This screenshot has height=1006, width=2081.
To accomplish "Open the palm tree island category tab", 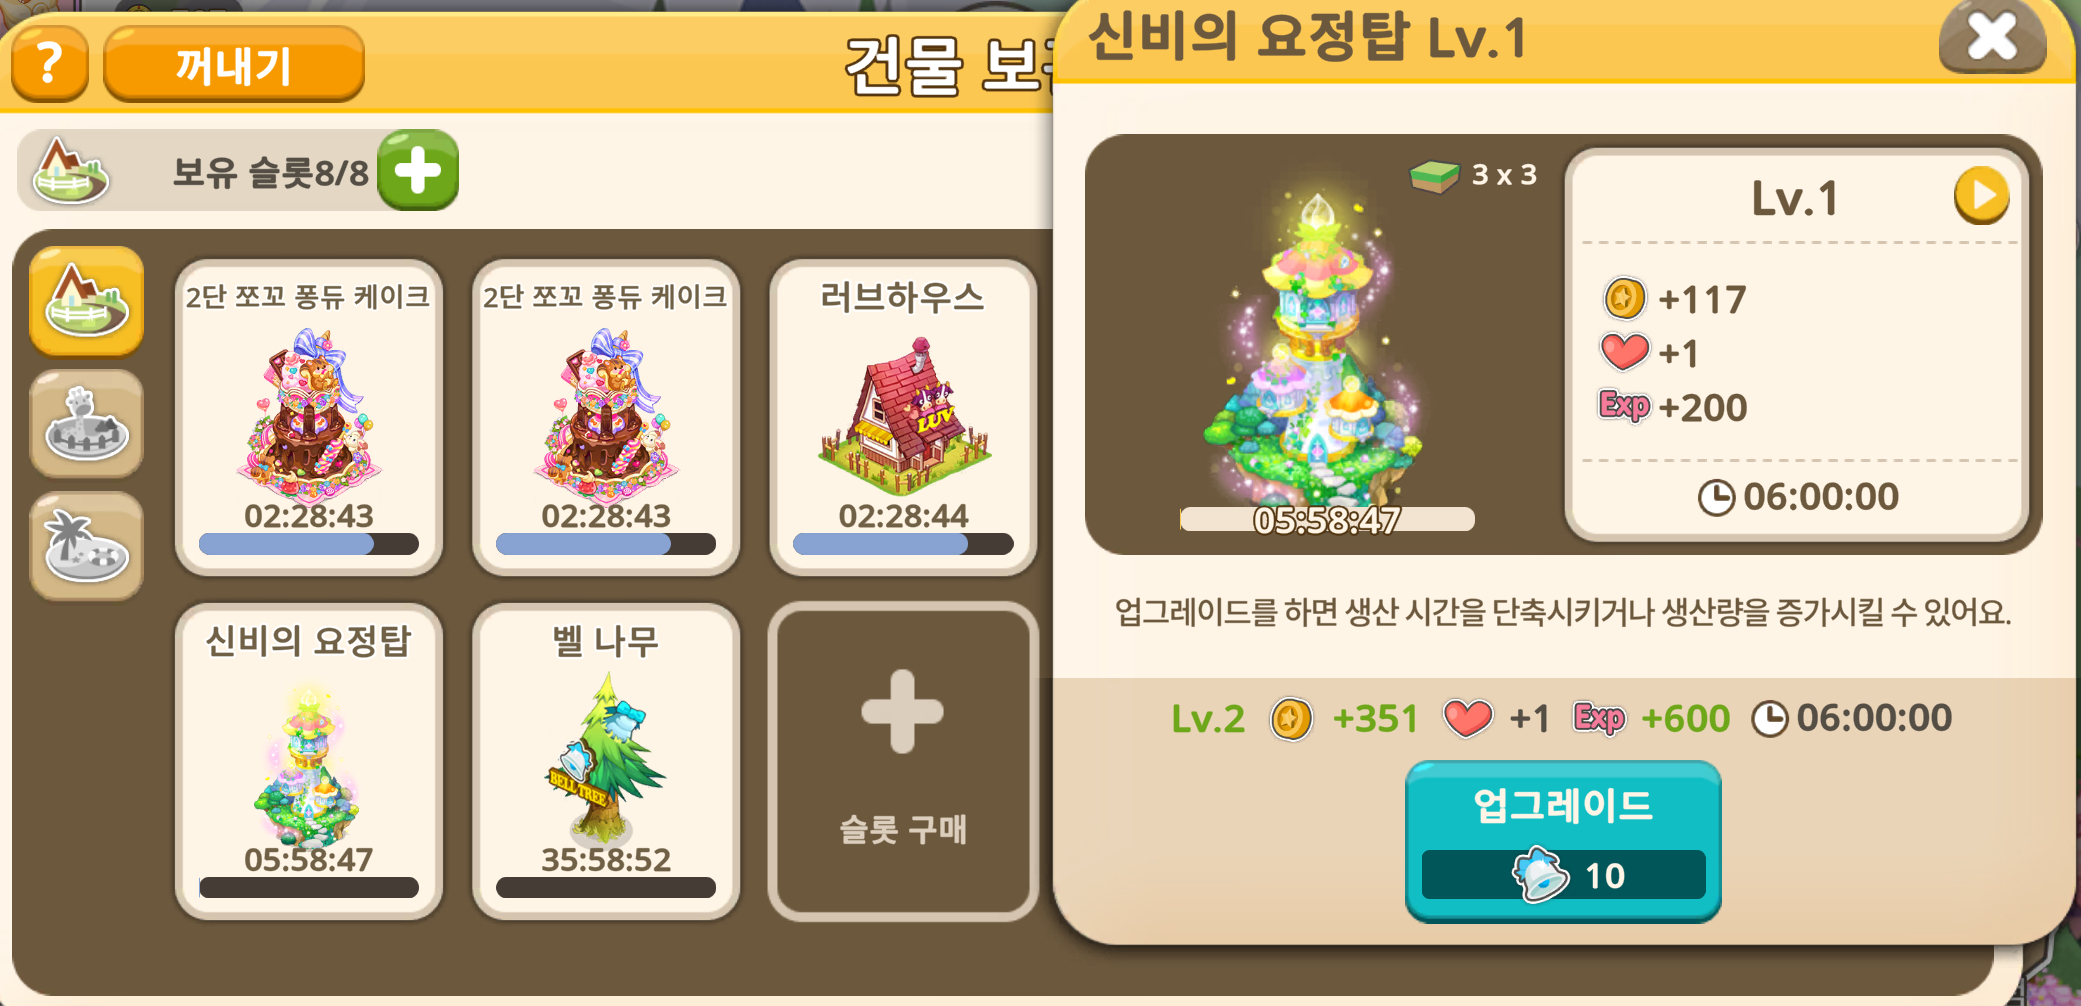I will point(86,546).
